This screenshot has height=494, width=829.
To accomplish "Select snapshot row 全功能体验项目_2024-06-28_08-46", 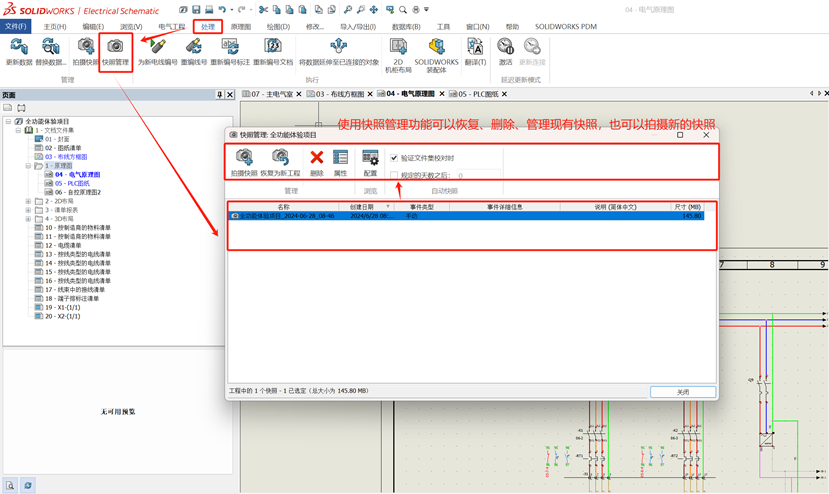I will pyautogui.click(x=466, y=216).
